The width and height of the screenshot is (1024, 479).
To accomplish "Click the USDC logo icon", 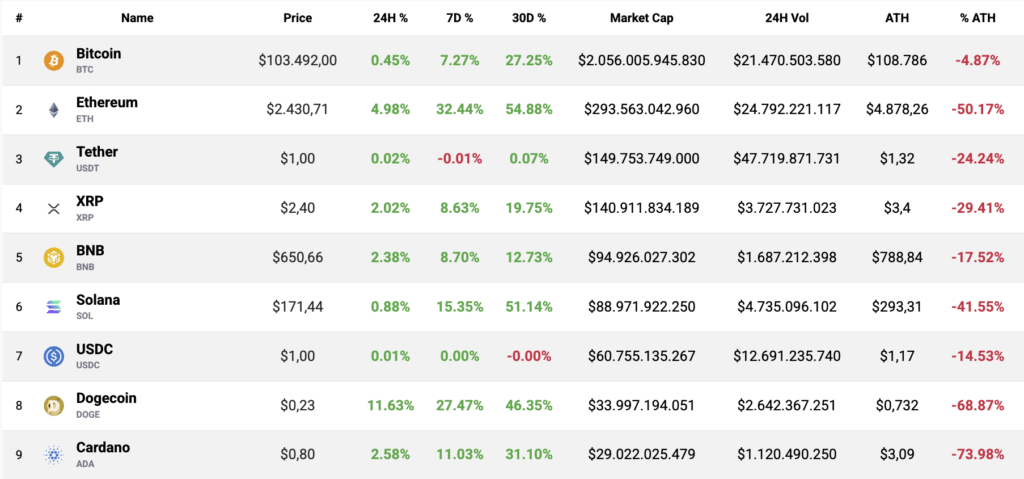I will 54,356.
